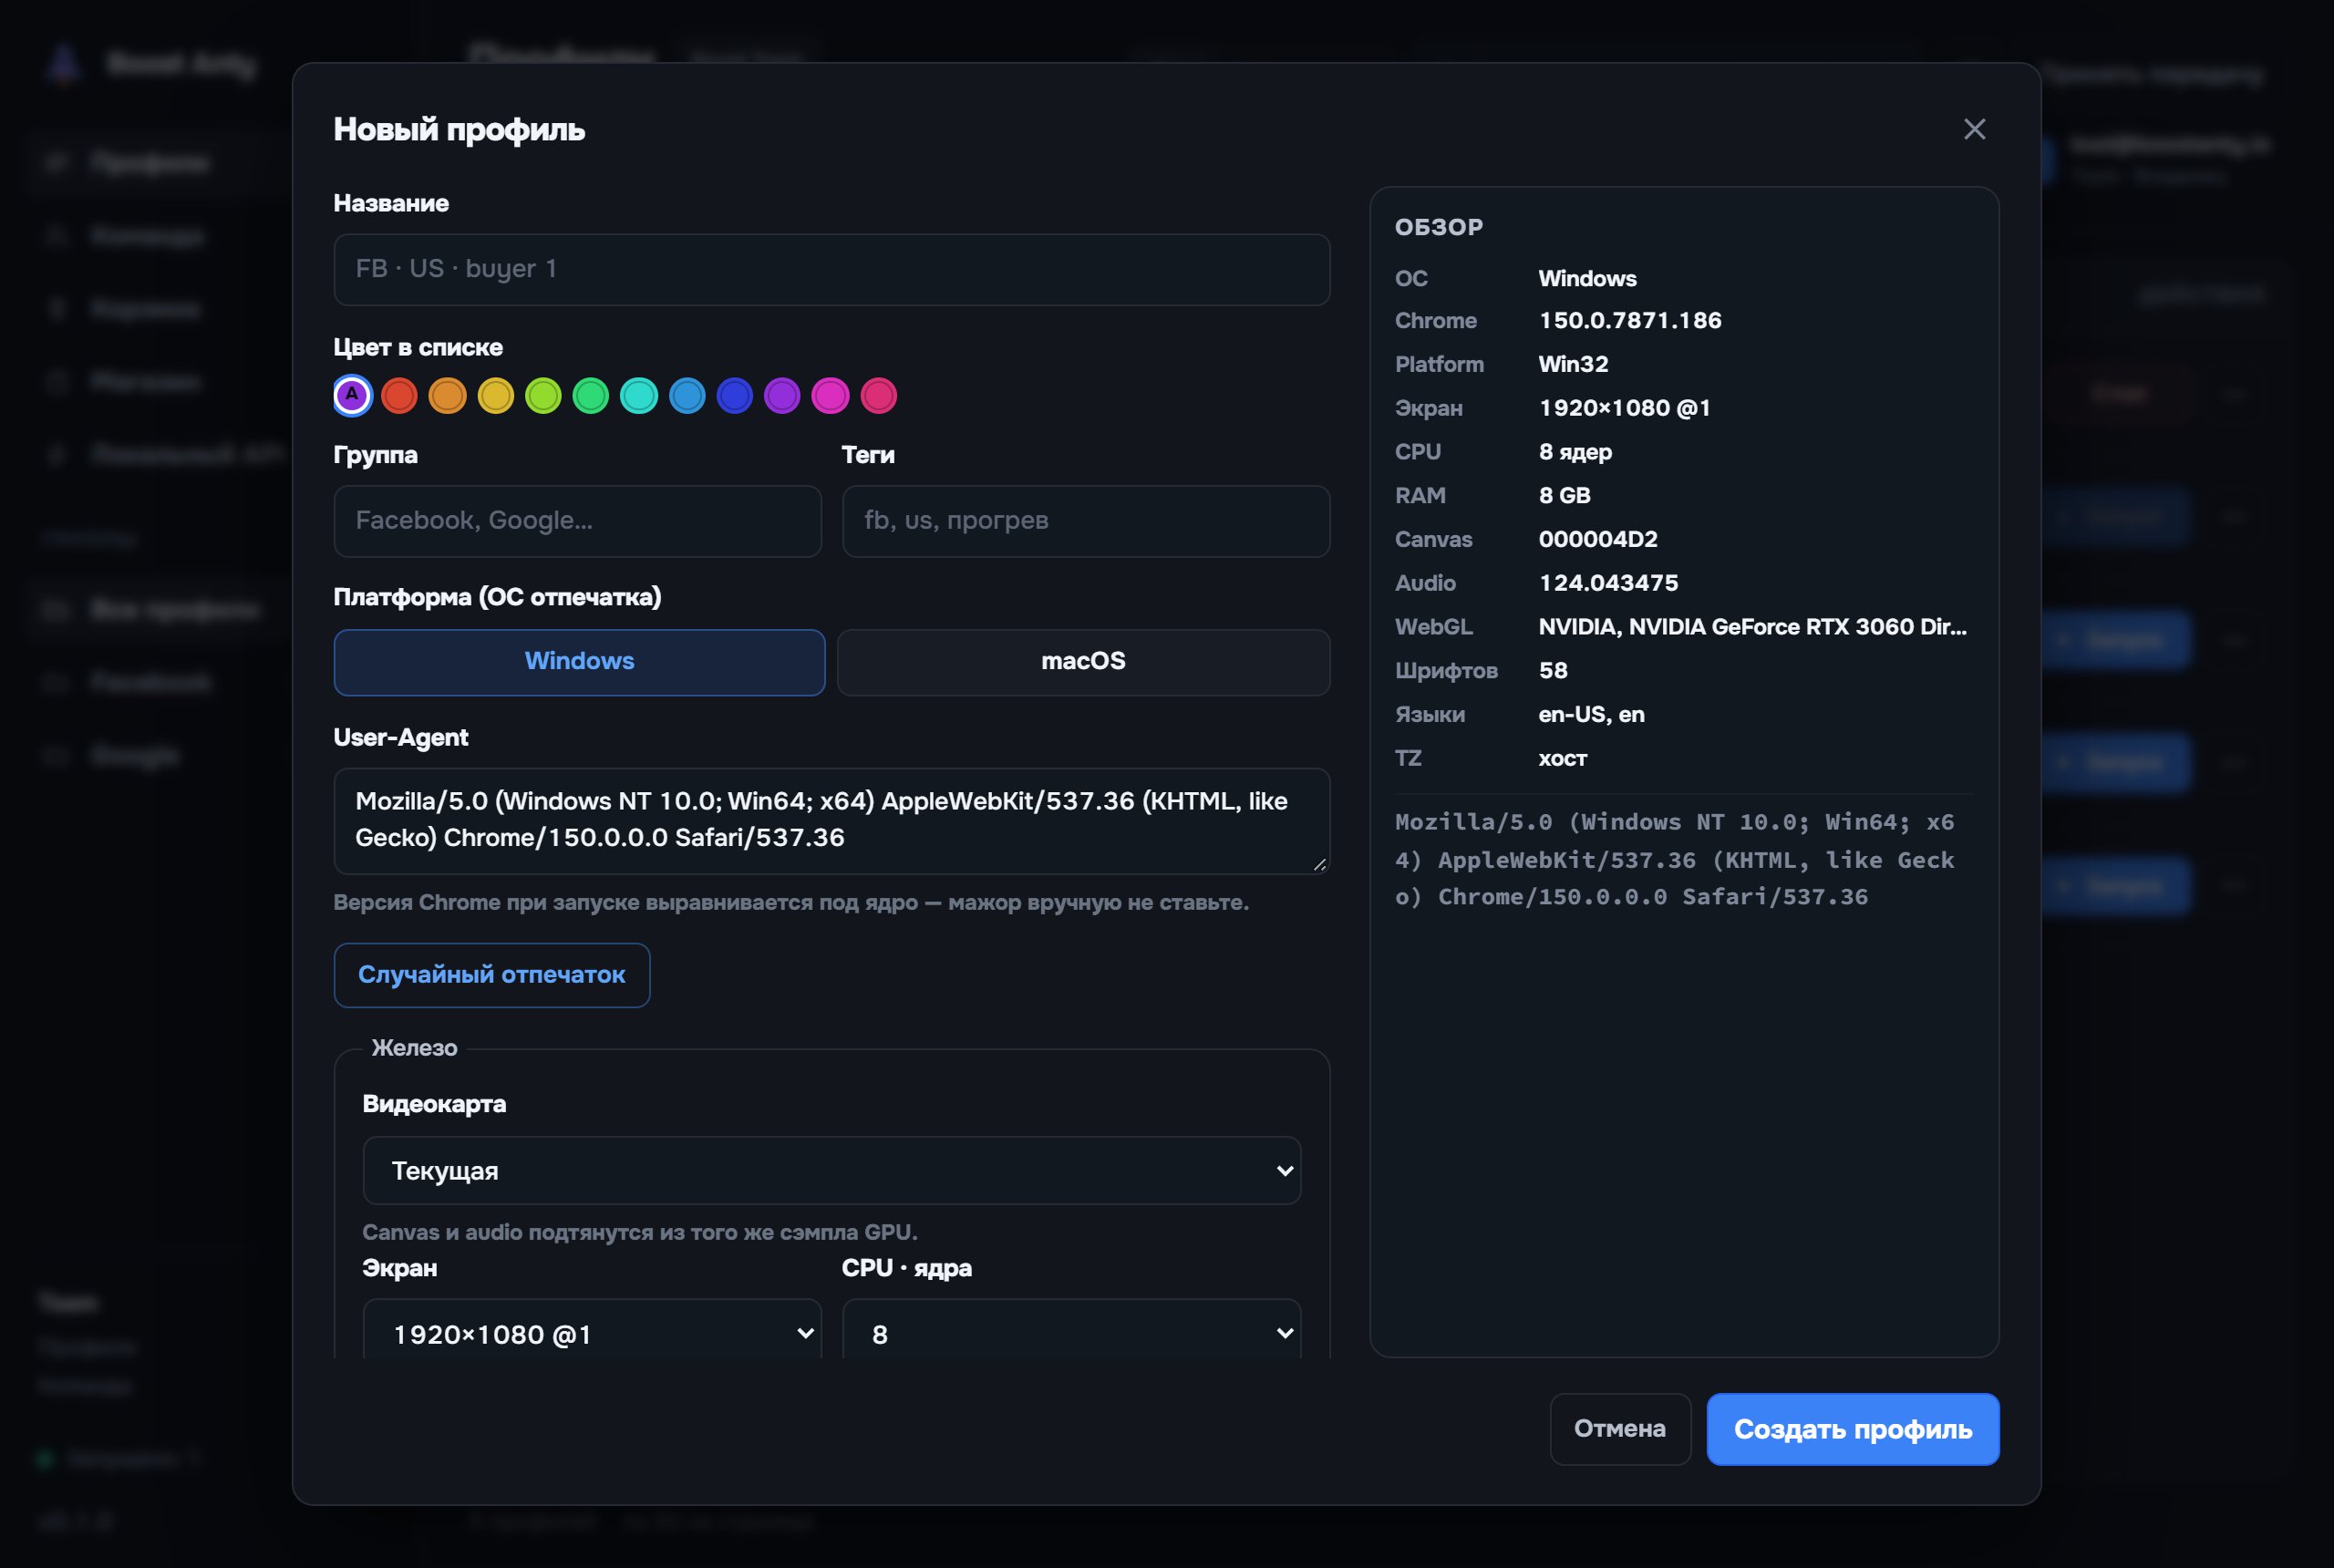Choose the violet color swatch
This screenshot has width=2334, height=1568.
(x=782, y=395)
